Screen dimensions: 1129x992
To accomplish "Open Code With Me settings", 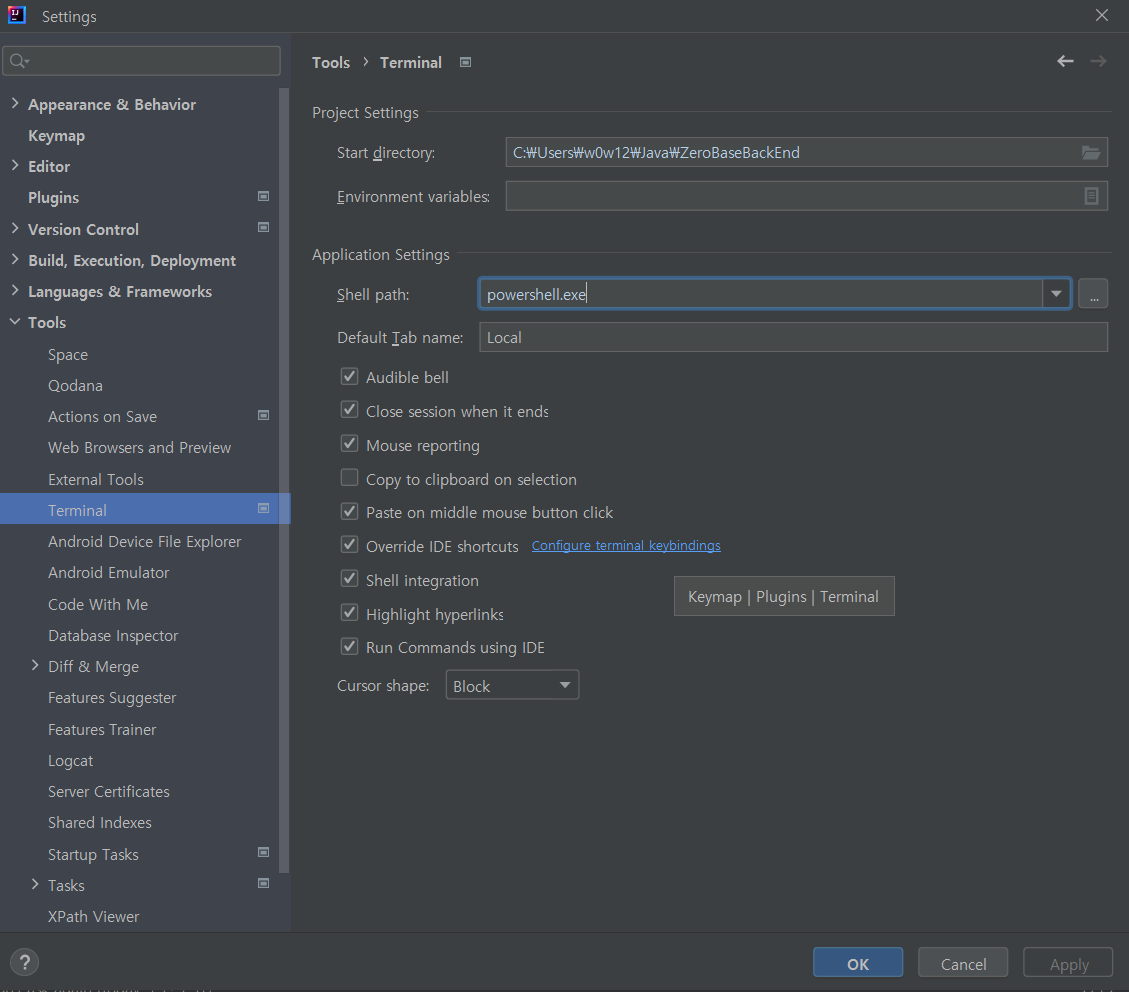I will pos(98,605).
